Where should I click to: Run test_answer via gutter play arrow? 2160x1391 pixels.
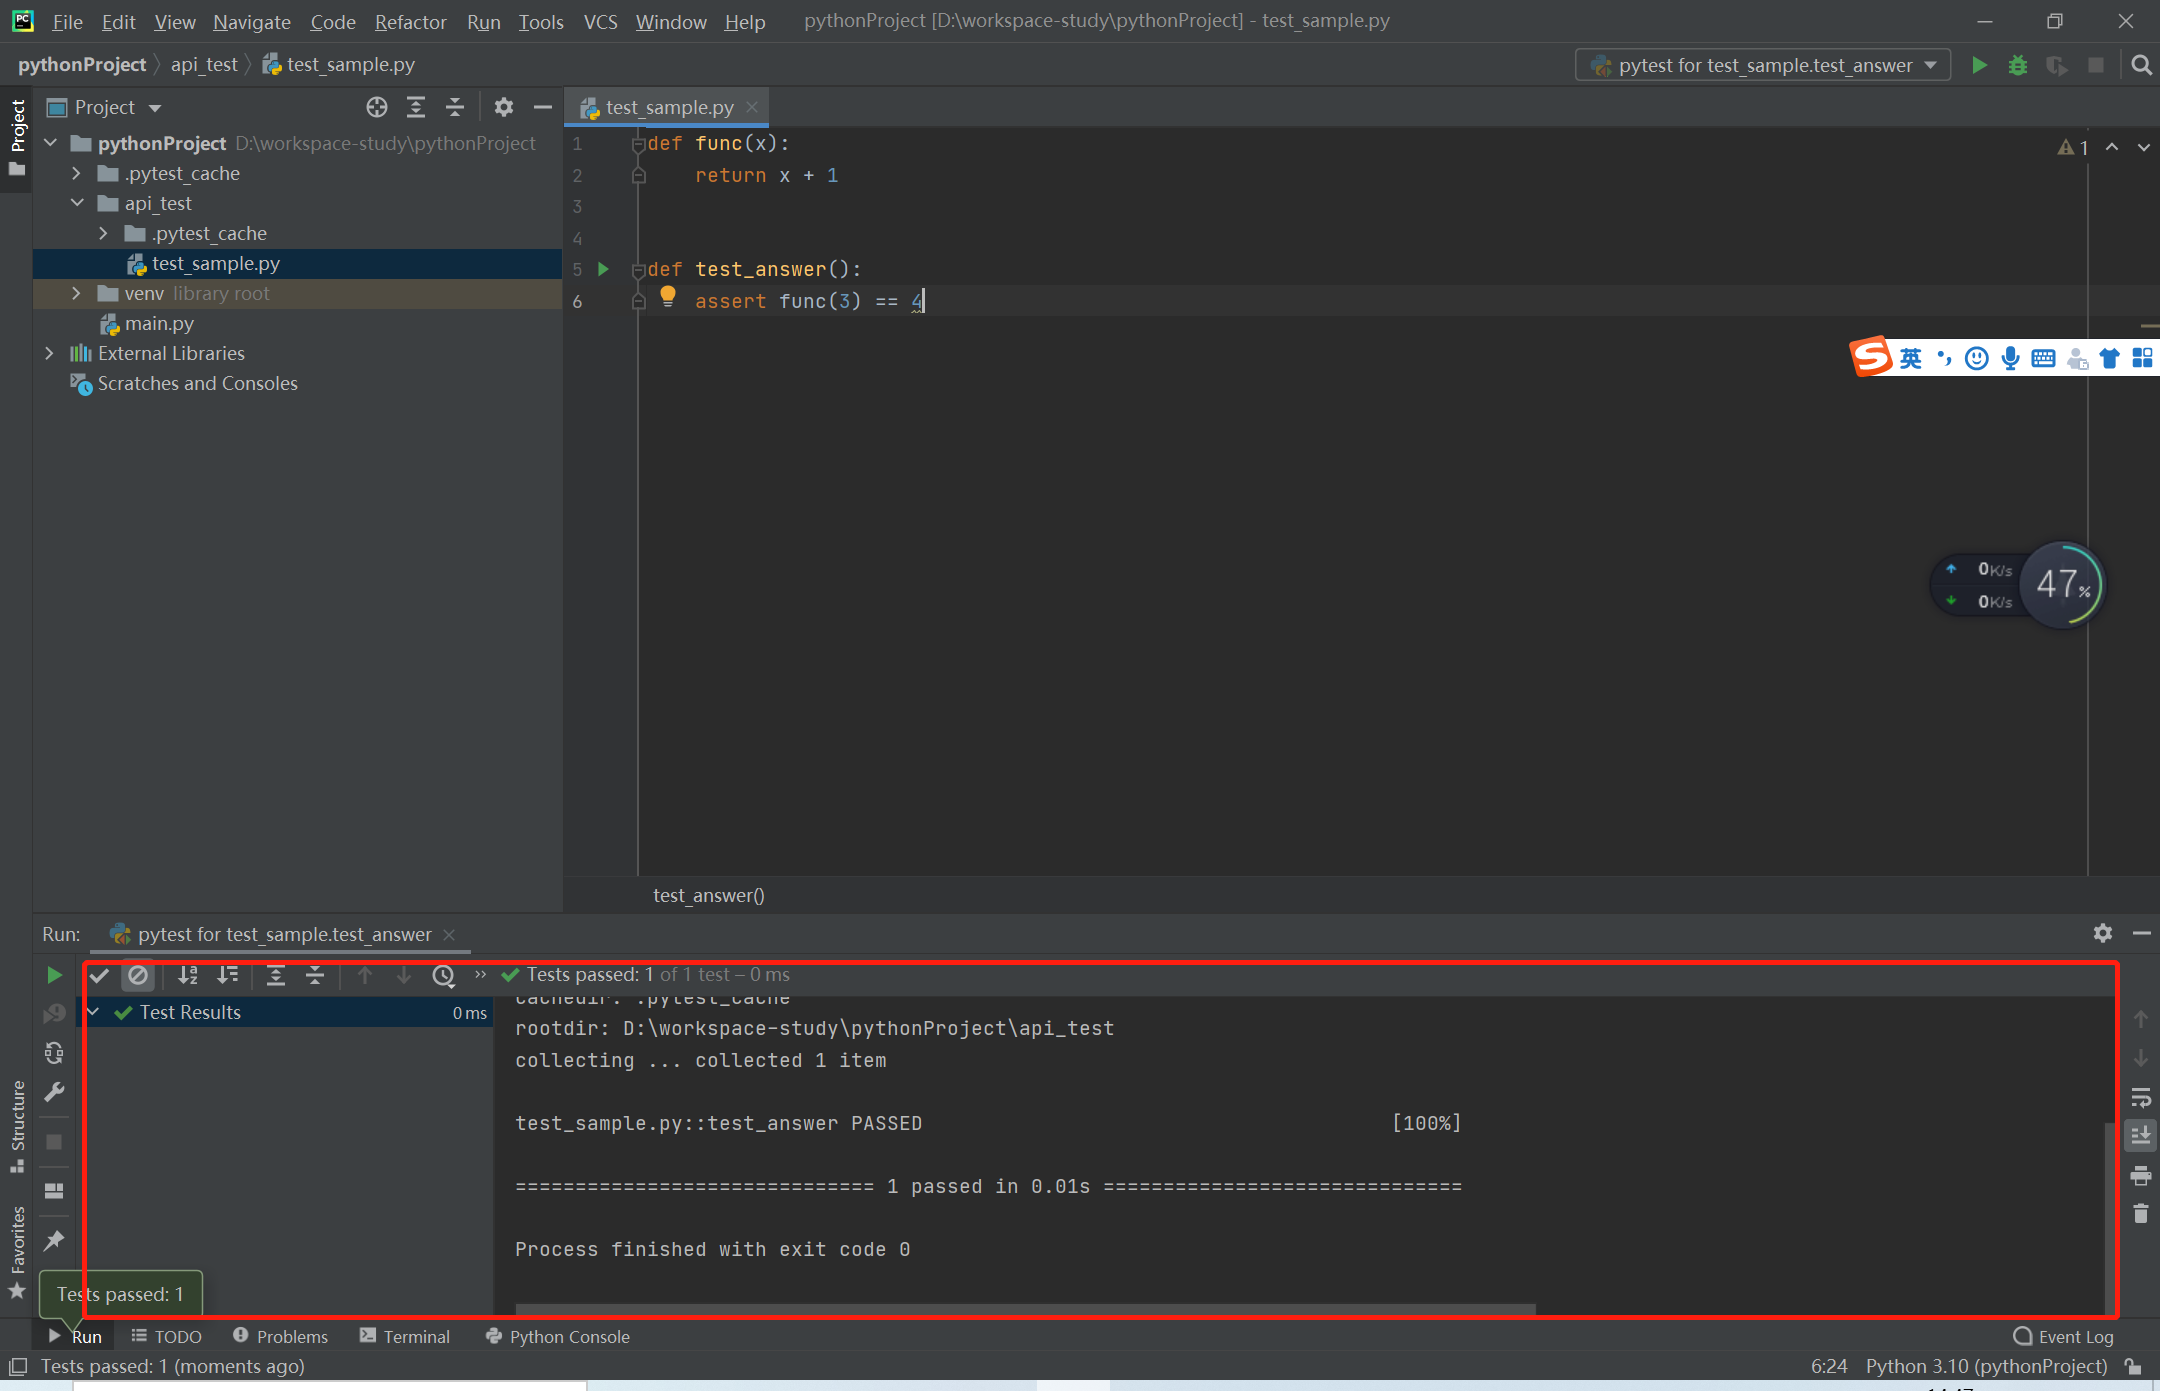603,269
